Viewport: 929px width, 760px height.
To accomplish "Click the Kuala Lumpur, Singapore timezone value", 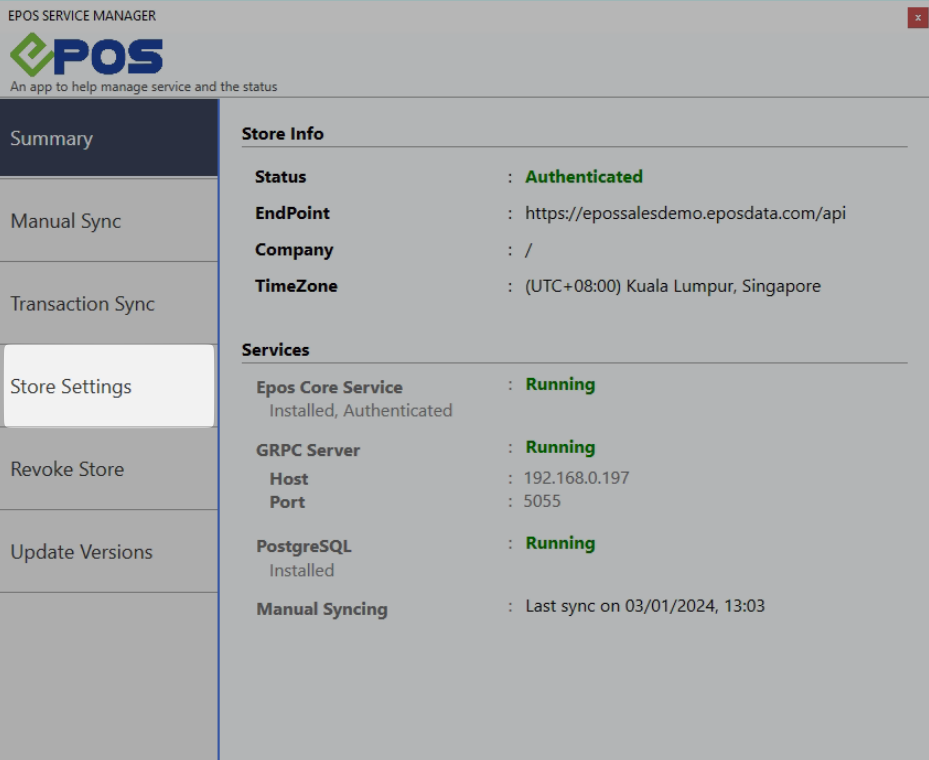I will [672, 286].
